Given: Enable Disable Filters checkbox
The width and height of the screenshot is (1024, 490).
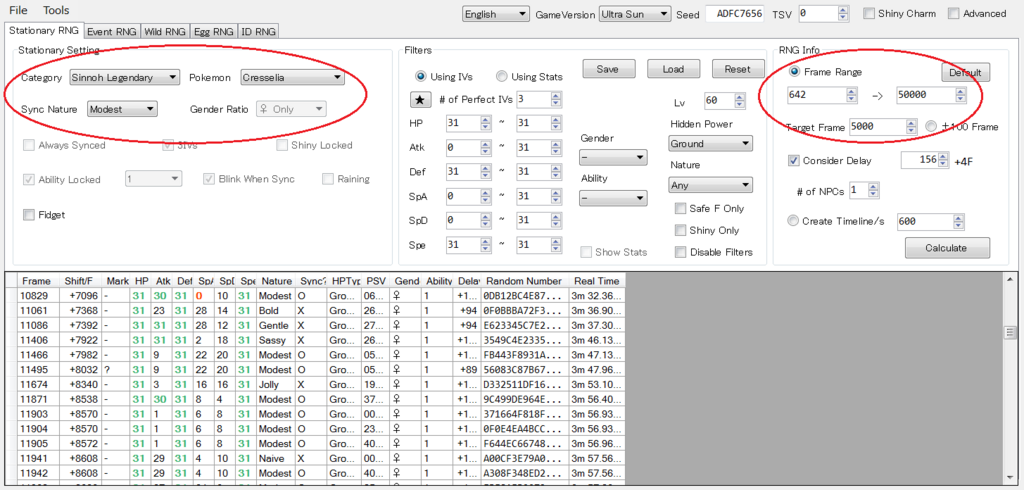Looking at the screenshot, I should click(680, 252).
